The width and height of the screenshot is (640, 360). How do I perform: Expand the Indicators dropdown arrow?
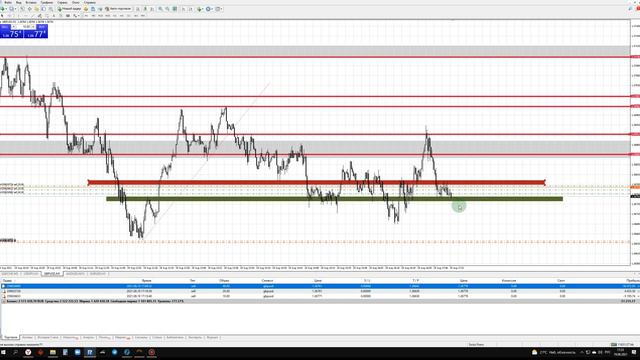pos(202,9)
